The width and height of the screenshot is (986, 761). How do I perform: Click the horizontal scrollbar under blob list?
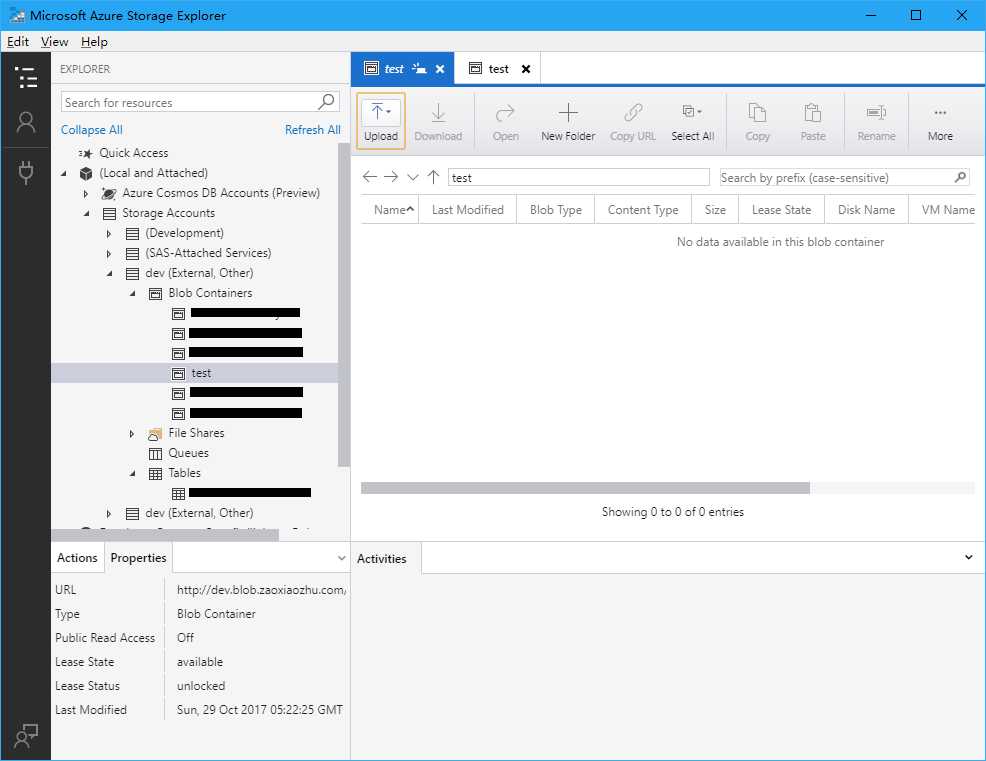(x=585, y=488)
